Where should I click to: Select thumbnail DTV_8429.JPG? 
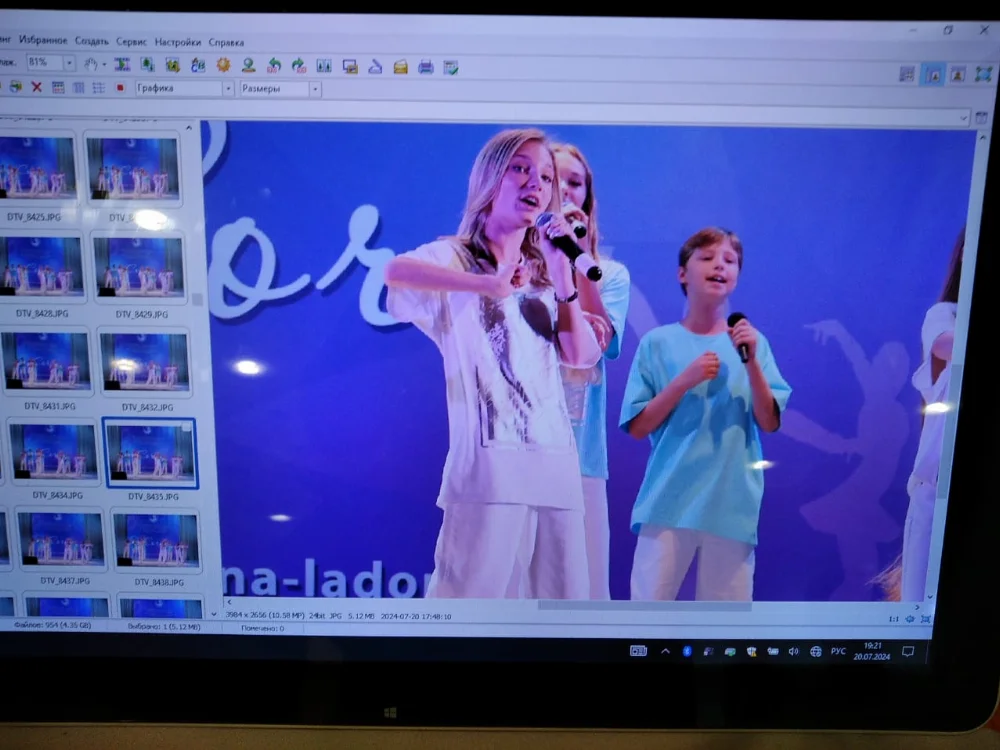pos(141,268)
